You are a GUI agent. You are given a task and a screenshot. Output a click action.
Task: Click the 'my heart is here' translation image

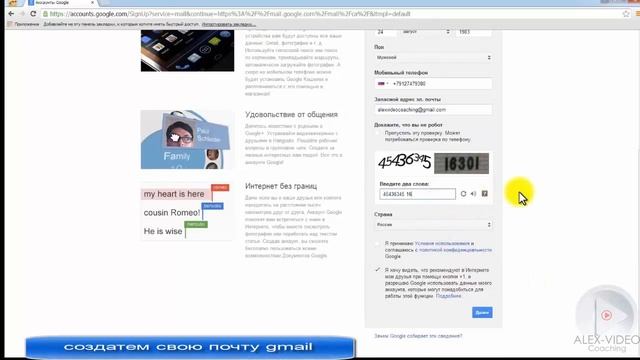point(187,211)
